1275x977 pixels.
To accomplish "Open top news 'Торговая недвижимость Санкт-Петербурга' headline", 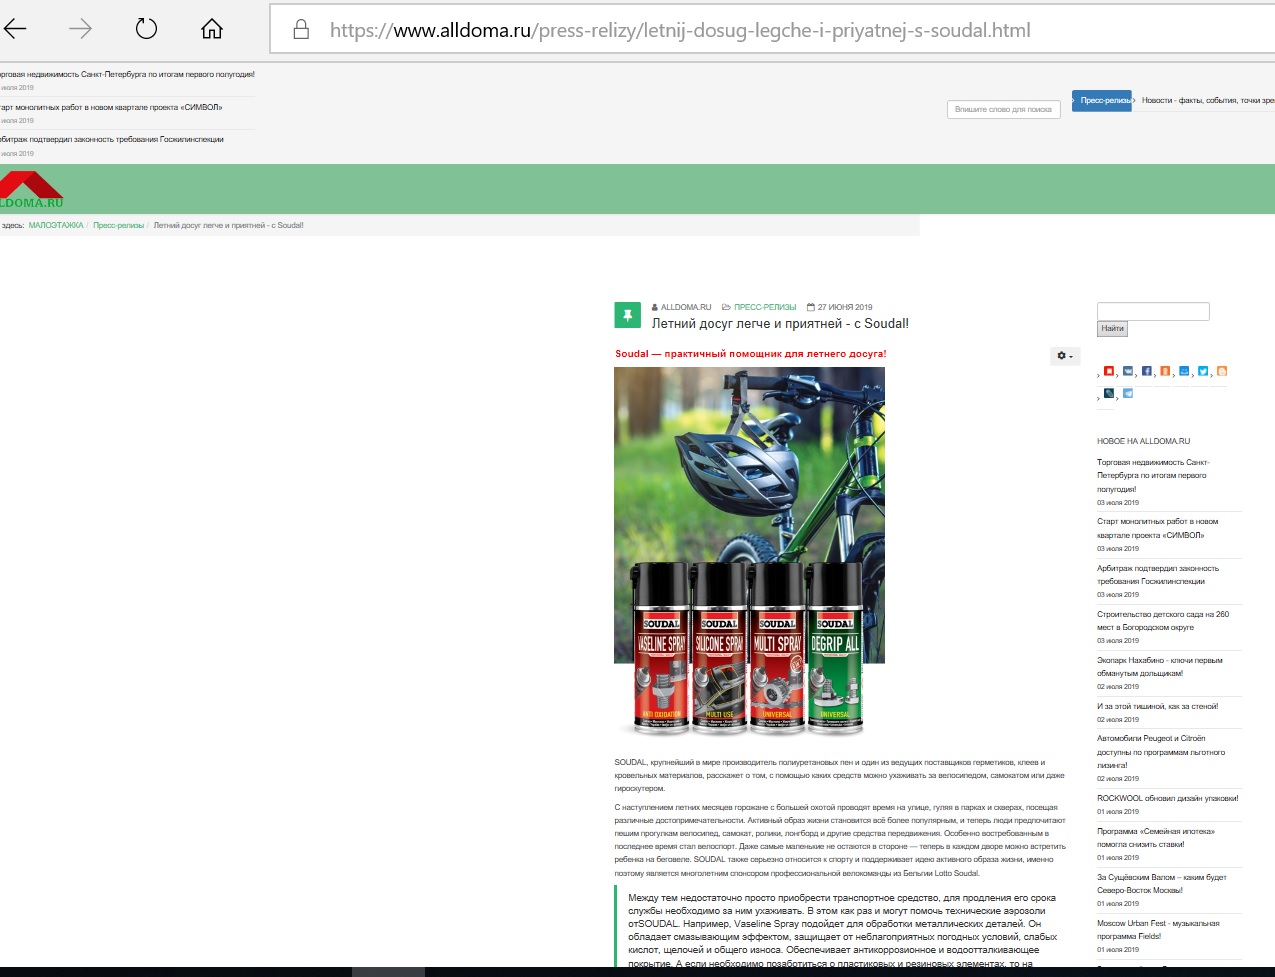I will click(x=127, y=75).
